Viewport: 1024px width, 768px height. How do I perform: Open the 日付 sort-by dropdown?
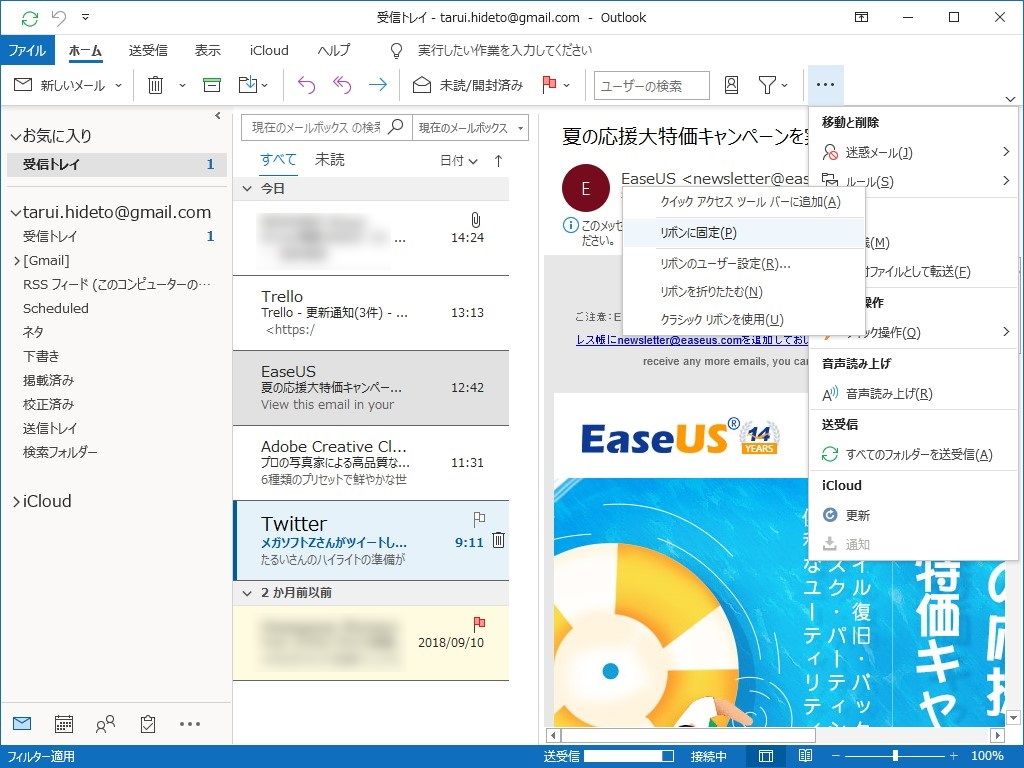tap(459, 161)
